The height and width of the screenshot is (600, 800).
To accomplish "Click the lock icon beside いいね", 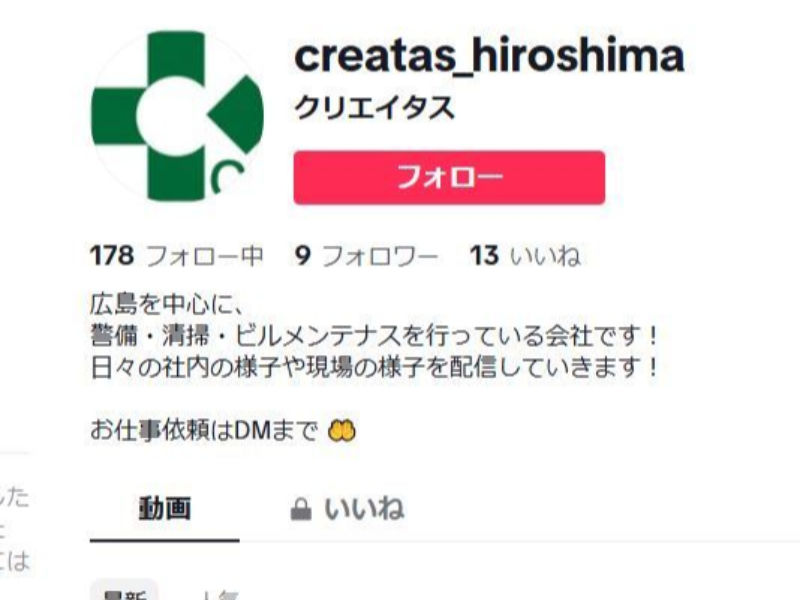I will pos(301,509).
